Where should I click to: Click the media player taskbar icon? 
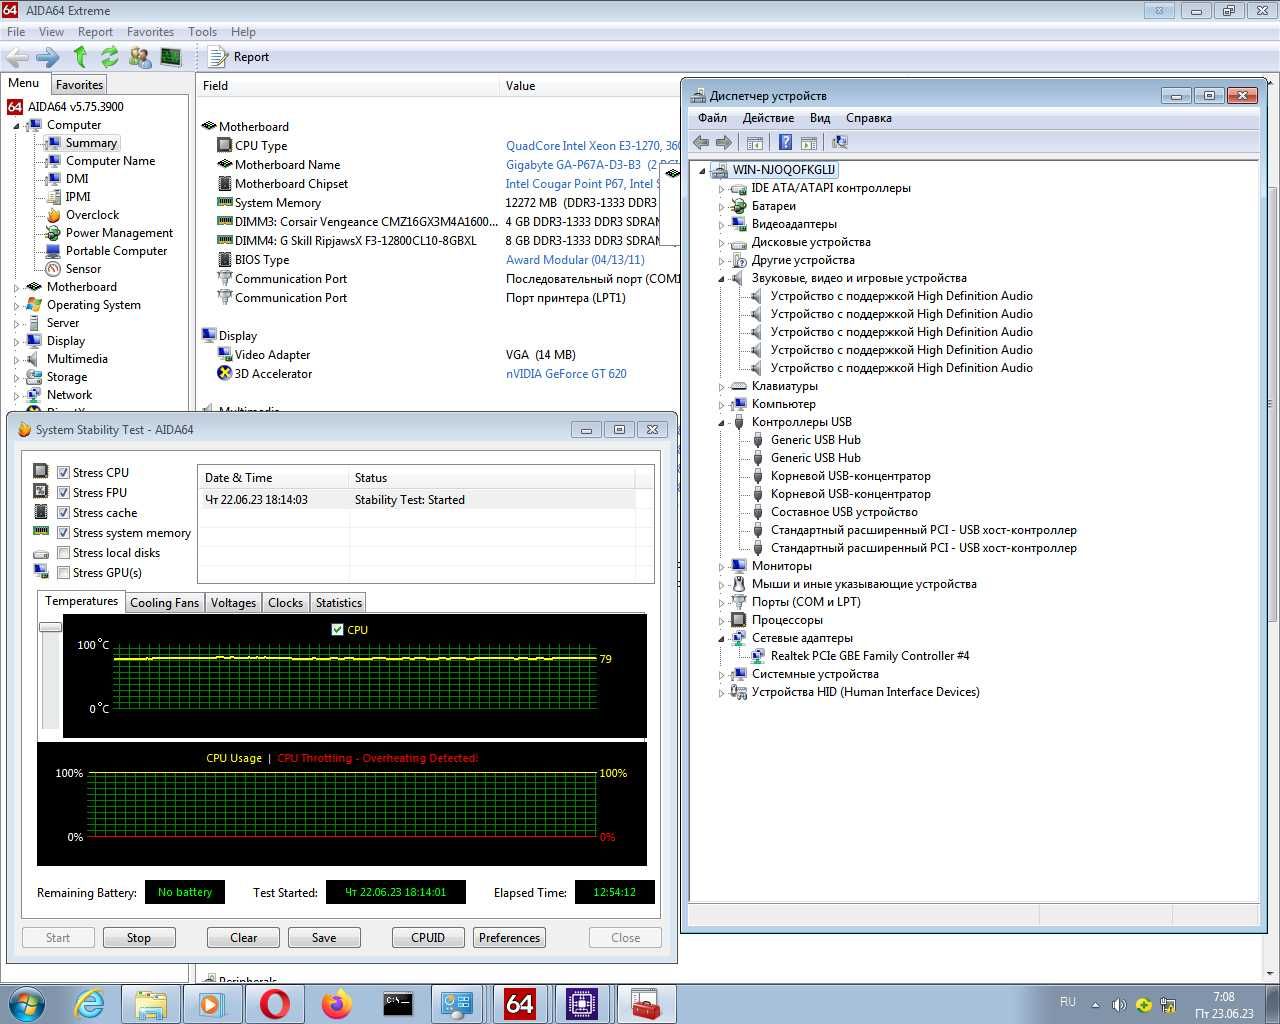coord(213,1003)
